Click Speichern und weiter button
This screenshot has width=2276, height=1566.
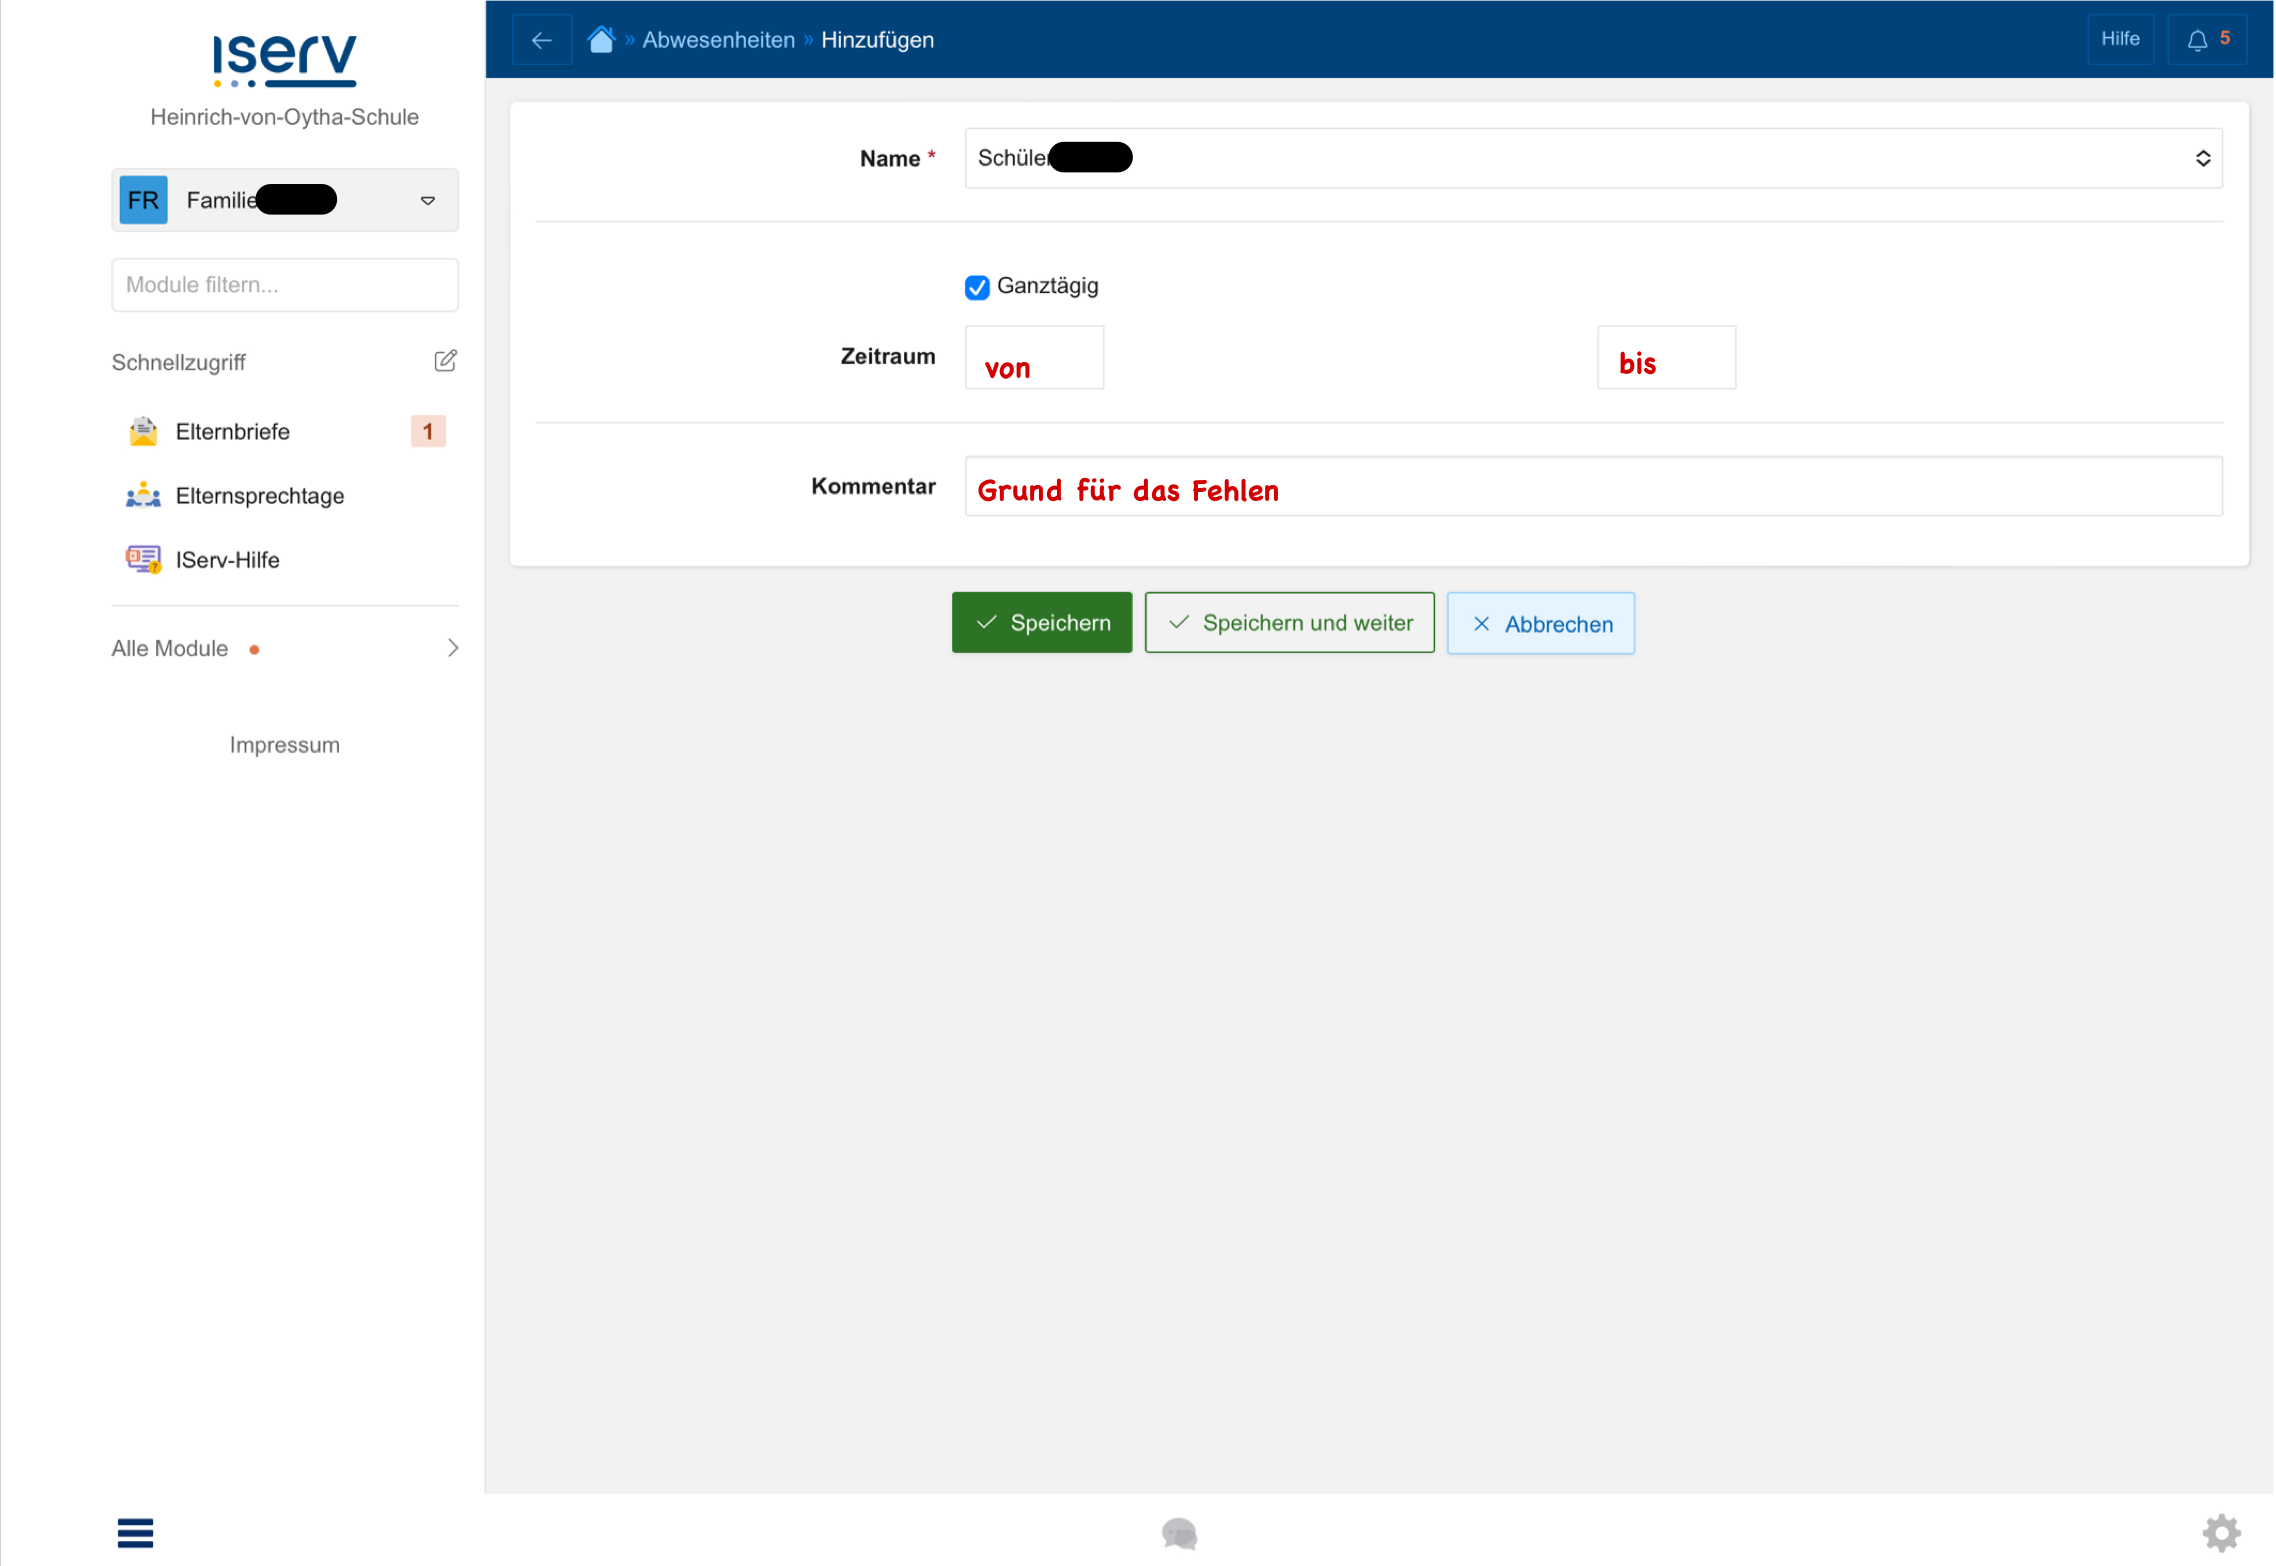[x=1290, y=623]
